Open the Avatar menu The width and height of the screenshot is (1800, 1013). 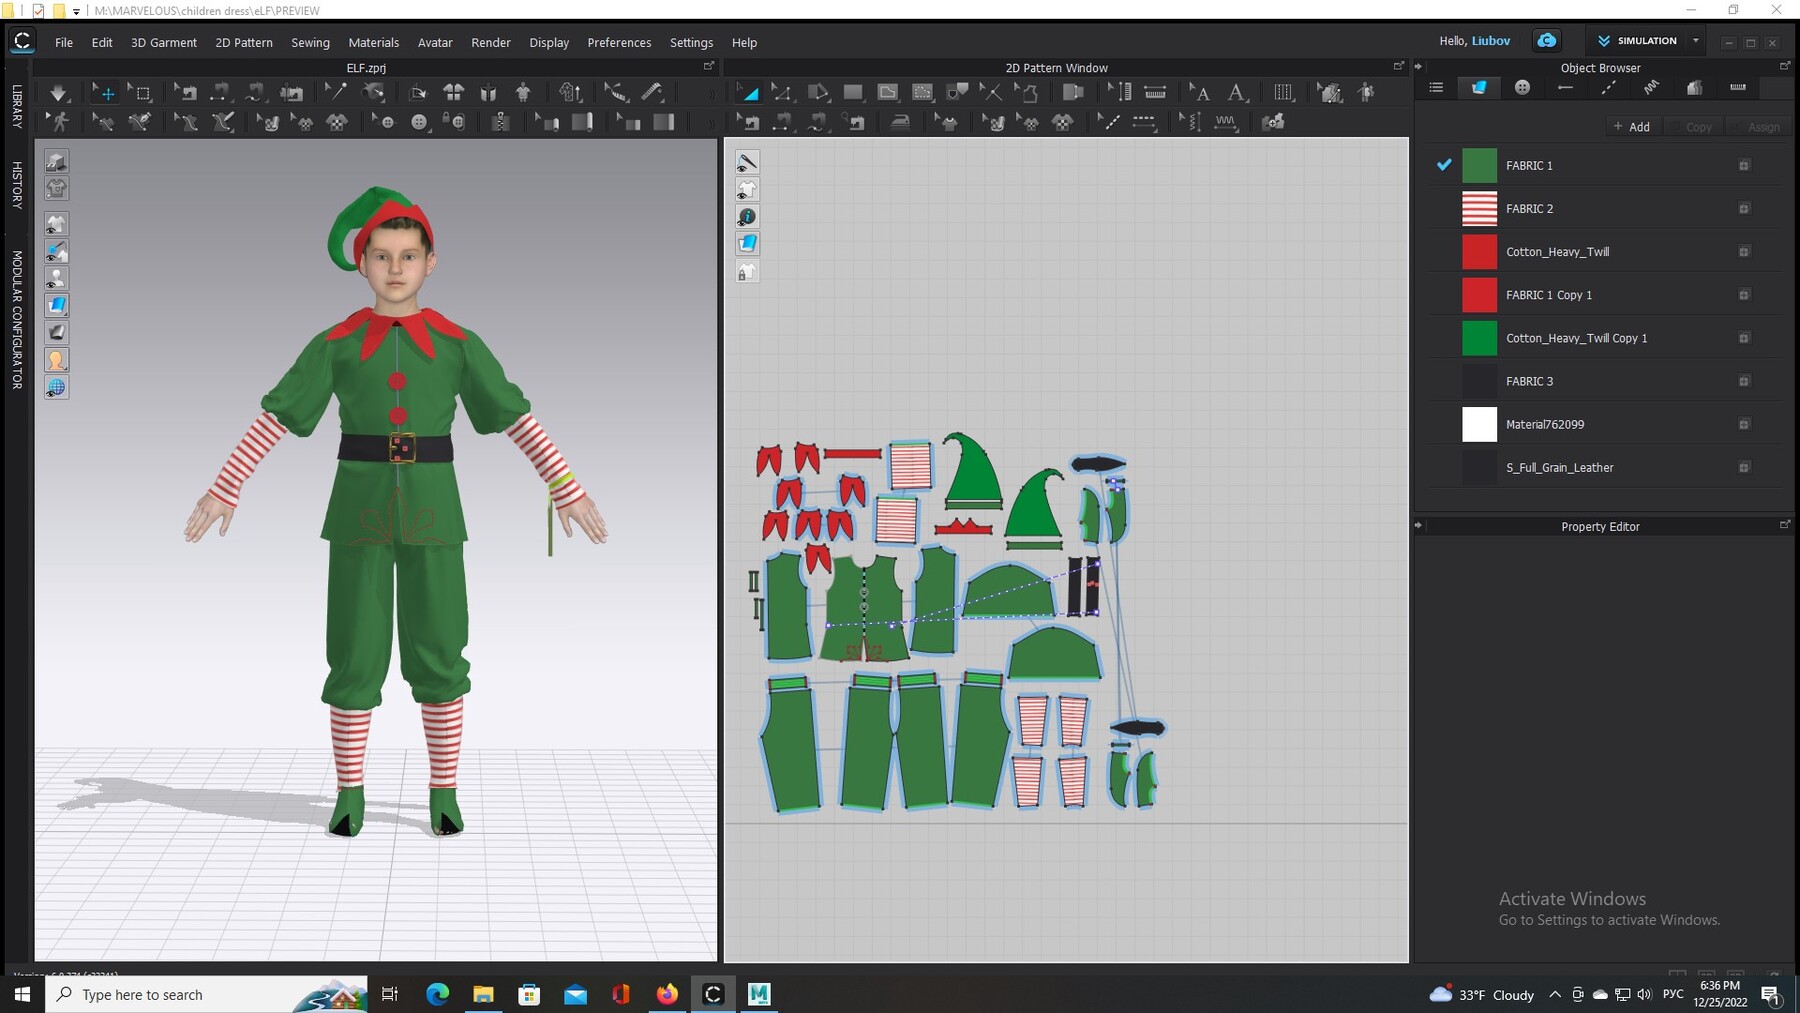click(435, 42)
